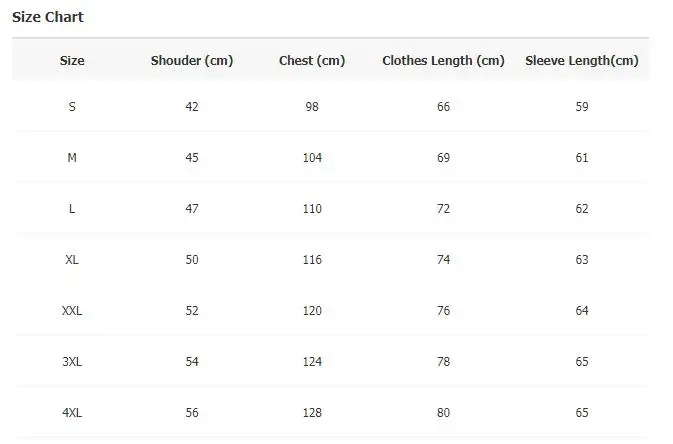Click chest value 104 for size M
673x444 pixels.
click(312, 158)
